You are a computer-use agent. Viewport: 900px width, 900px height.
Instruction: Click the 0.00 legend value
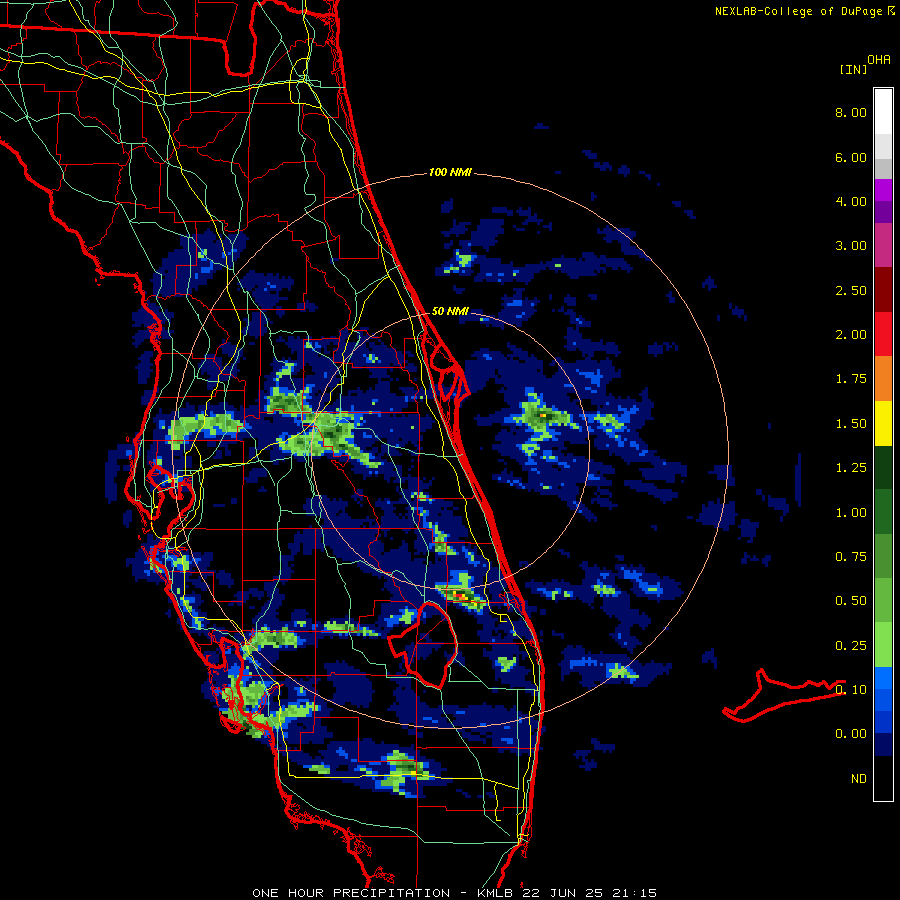851,734
